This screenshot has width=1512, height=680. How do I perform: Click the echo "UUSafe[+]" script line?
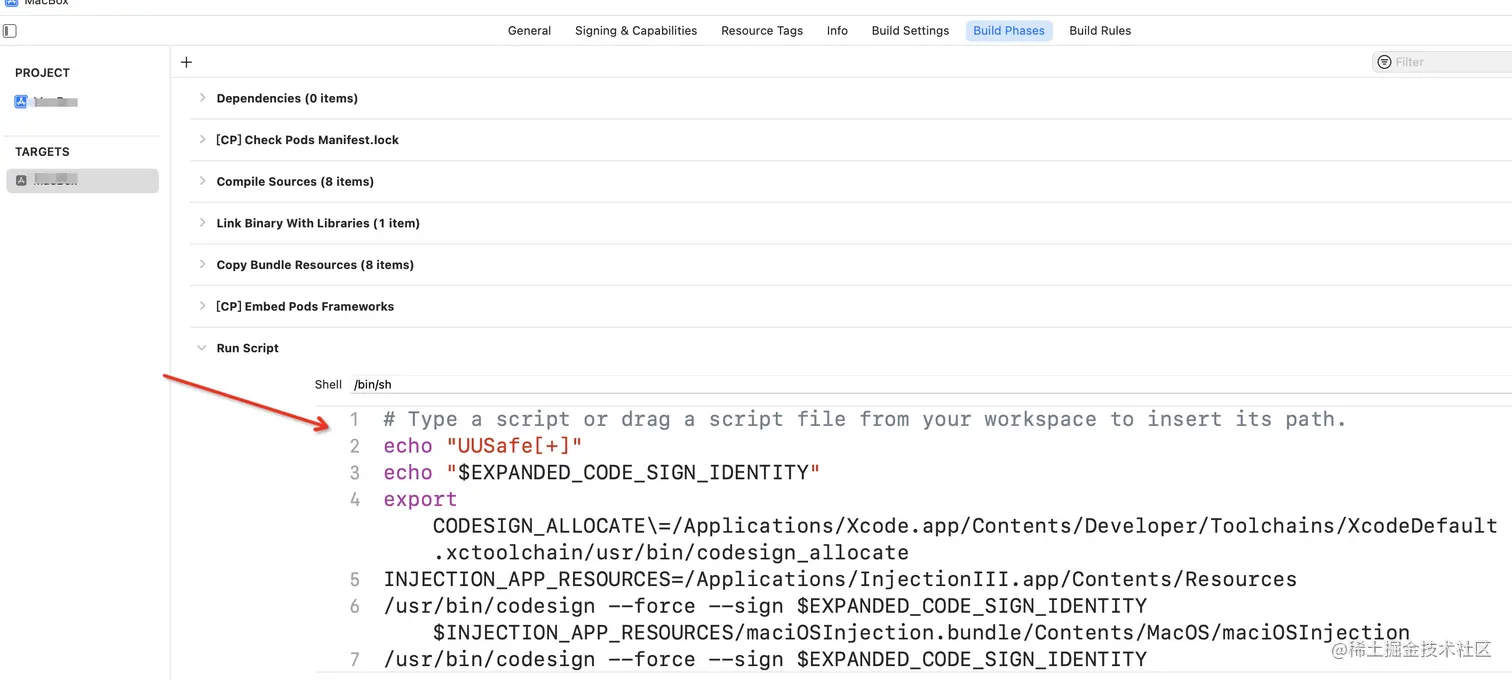(482, 446)
